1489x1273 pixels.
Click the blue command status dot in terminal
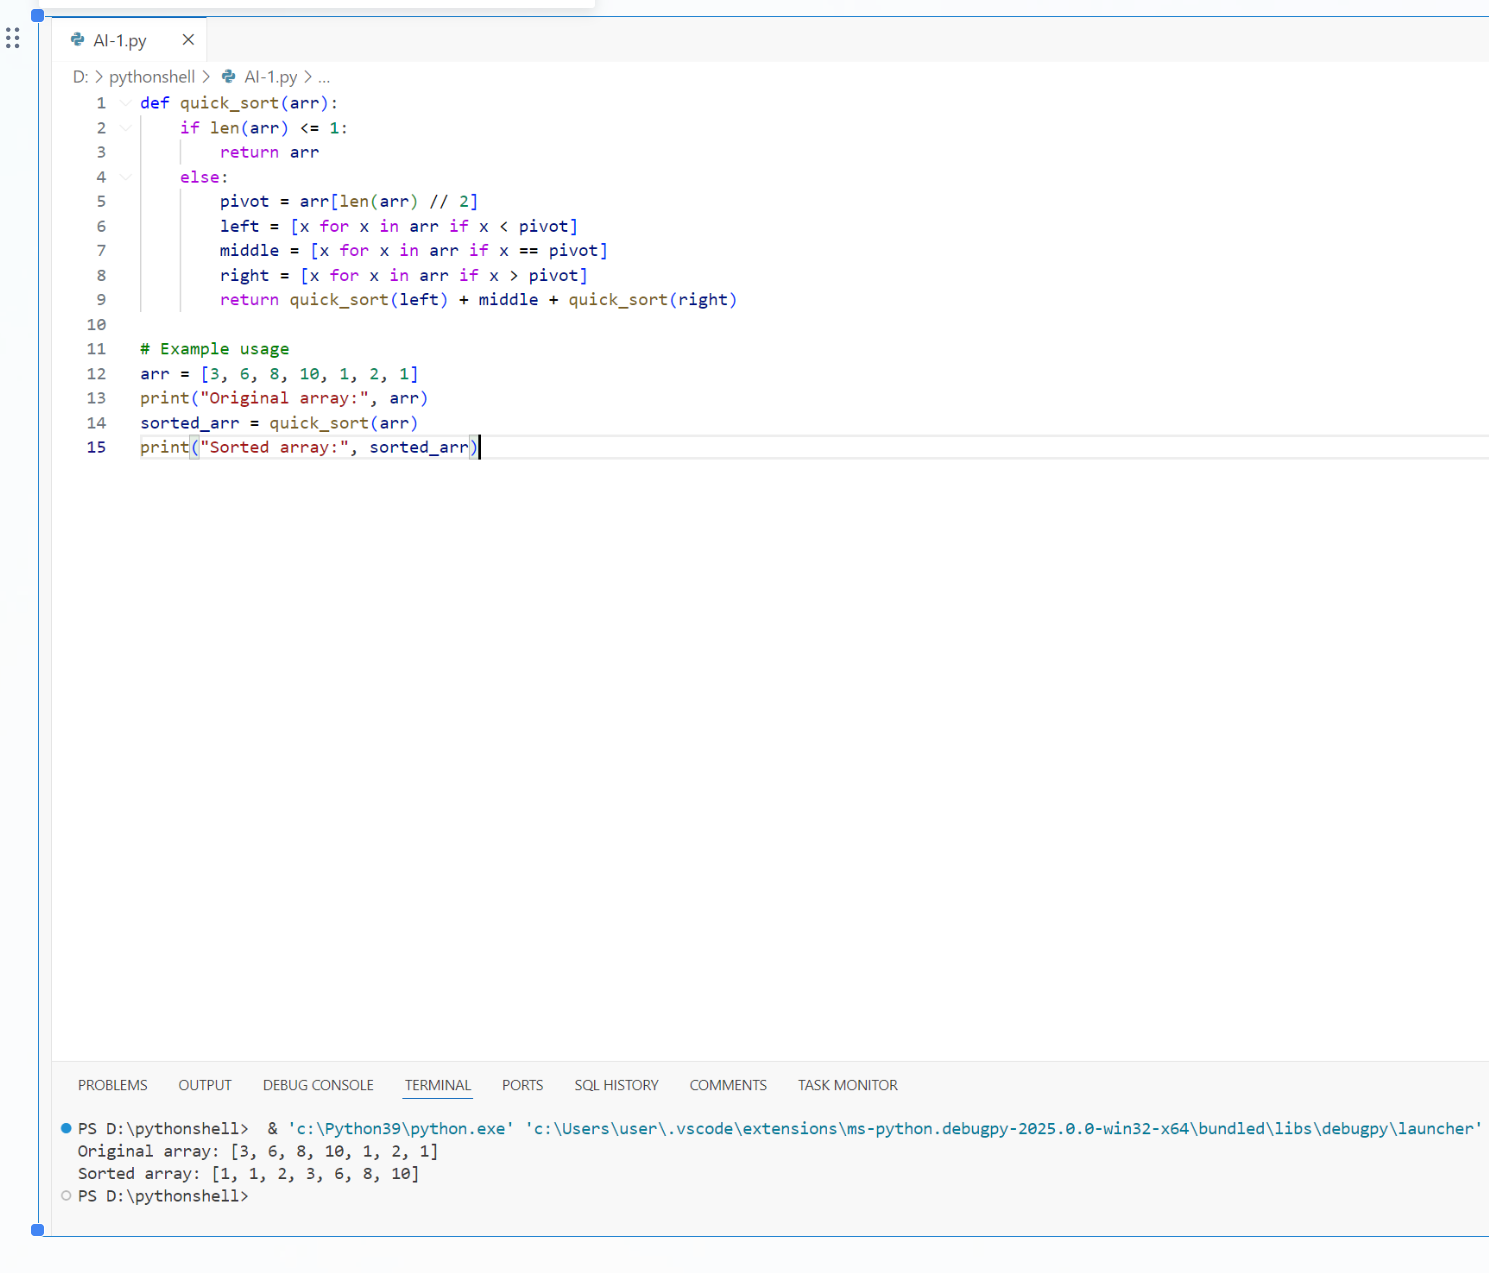66,1128
